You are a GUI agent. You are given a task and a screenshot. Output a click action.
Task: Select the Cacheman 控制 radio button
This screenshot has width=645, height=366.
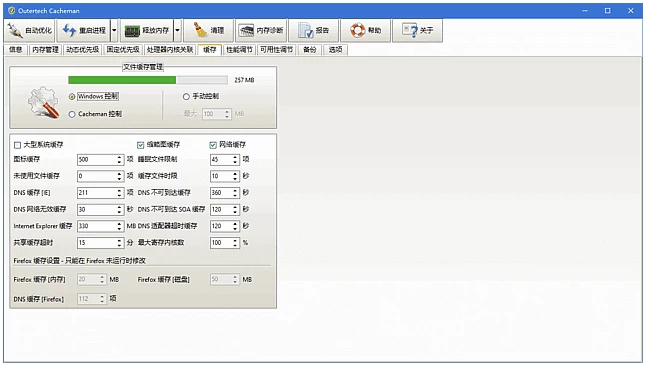72,114
